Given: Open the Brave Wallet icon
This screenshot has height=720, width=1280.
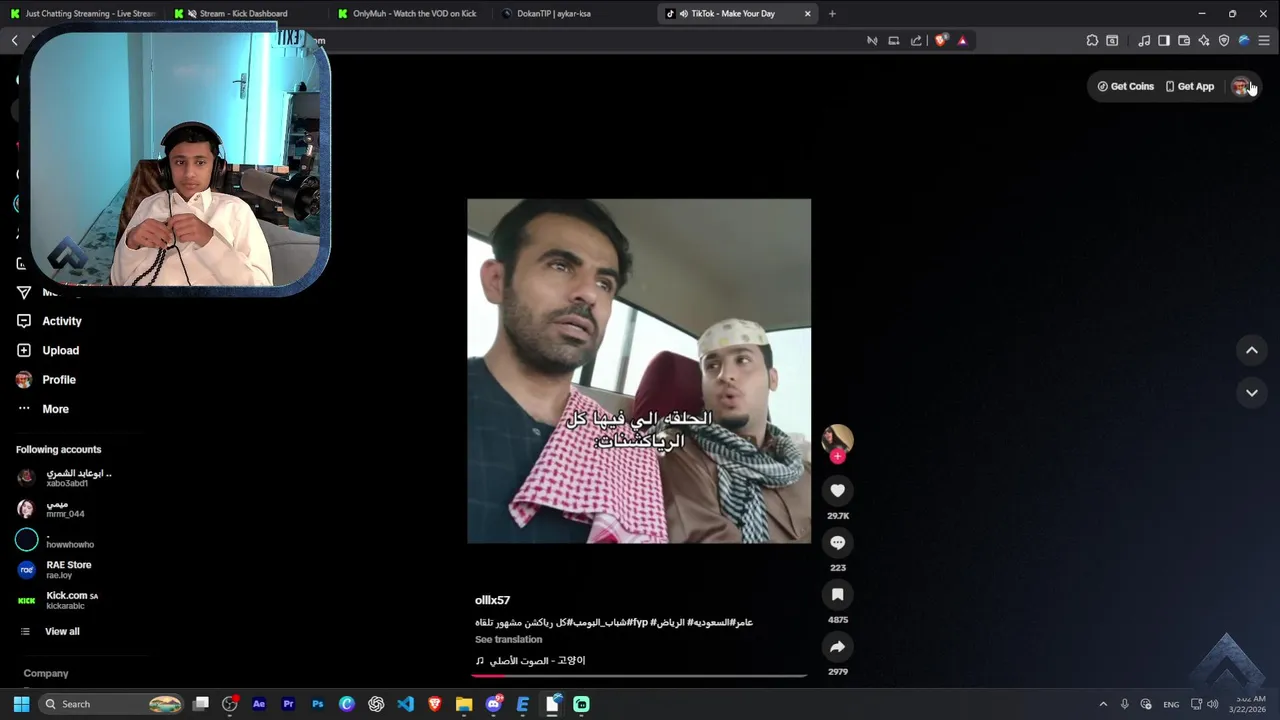Looking at the screenshot, I should (x=1184, y=41).
